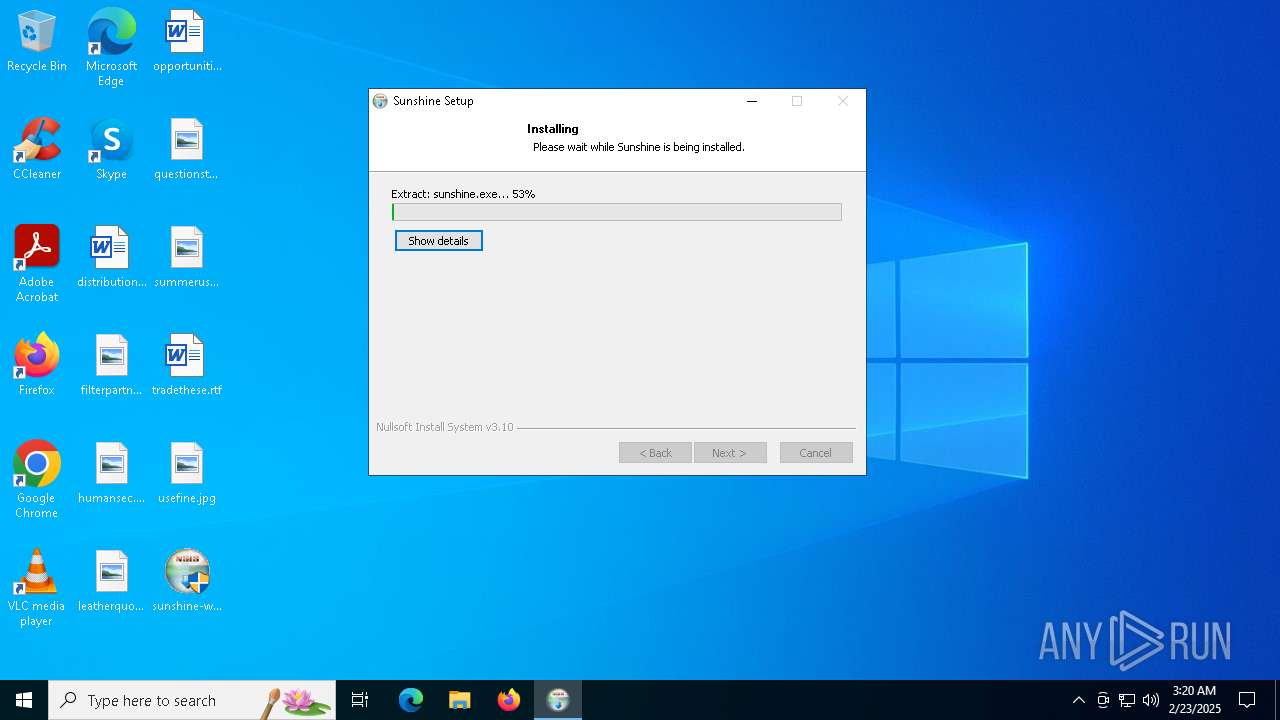Select the tradethese.rtf document icon
The width and height of the screenshot is (1280, 720).
click(187, 366)
